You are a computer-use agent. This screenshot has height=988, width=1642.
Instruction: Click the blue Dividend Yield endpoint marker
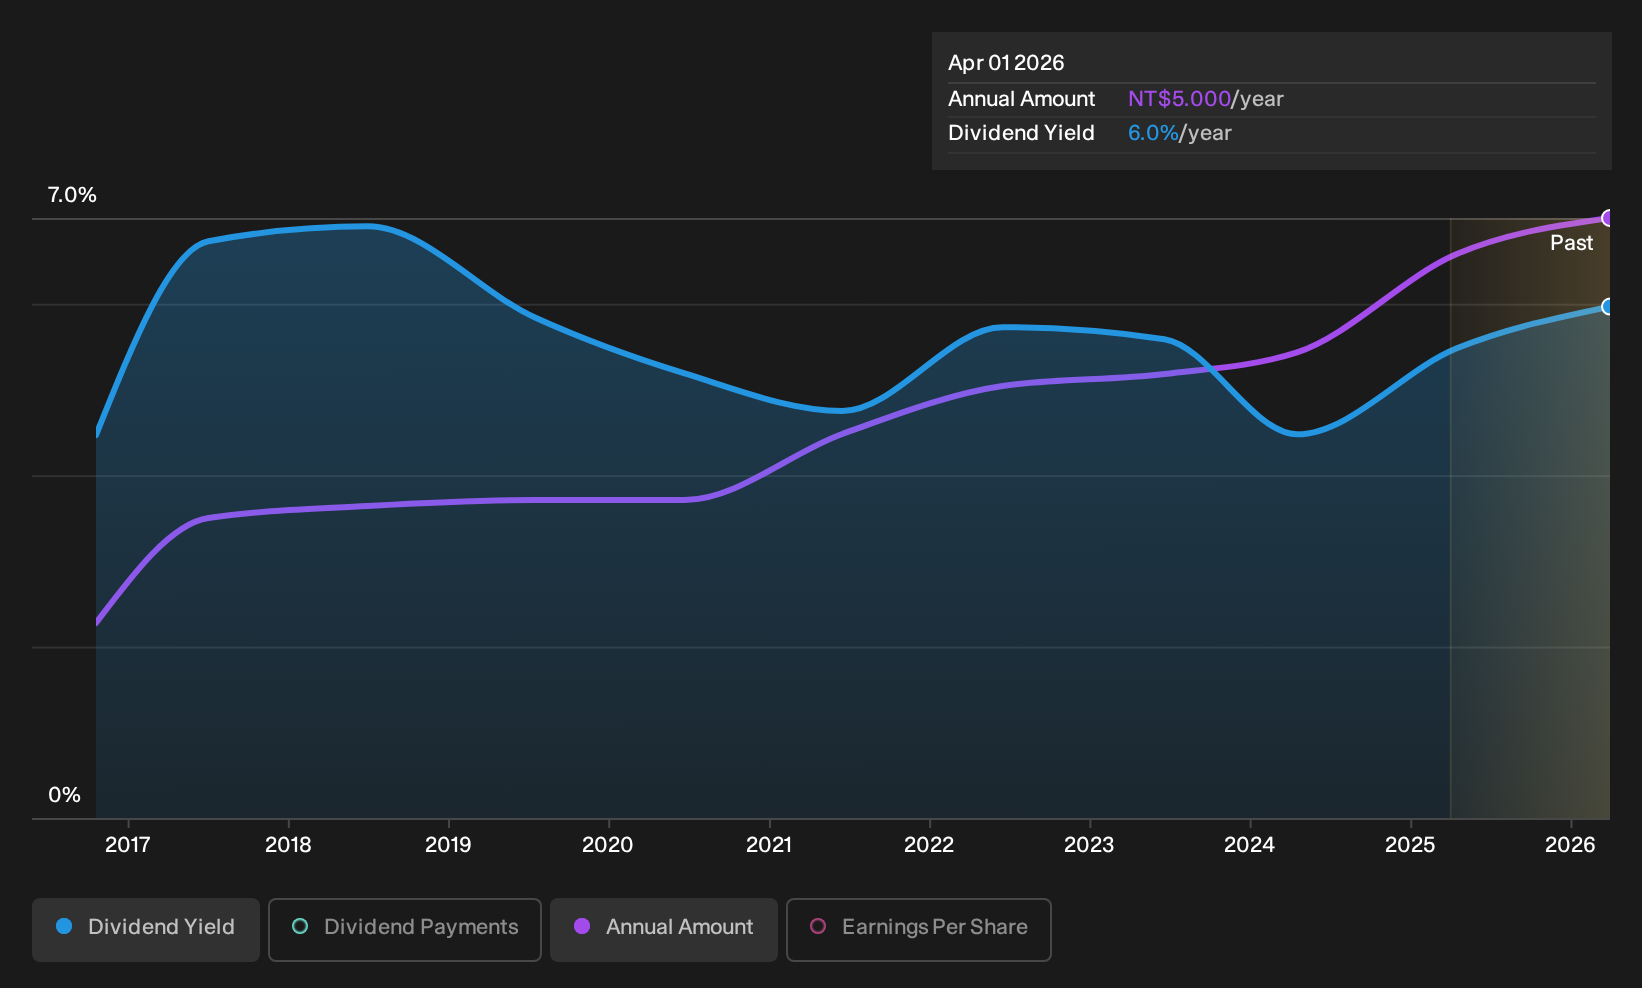point(1608,307)
